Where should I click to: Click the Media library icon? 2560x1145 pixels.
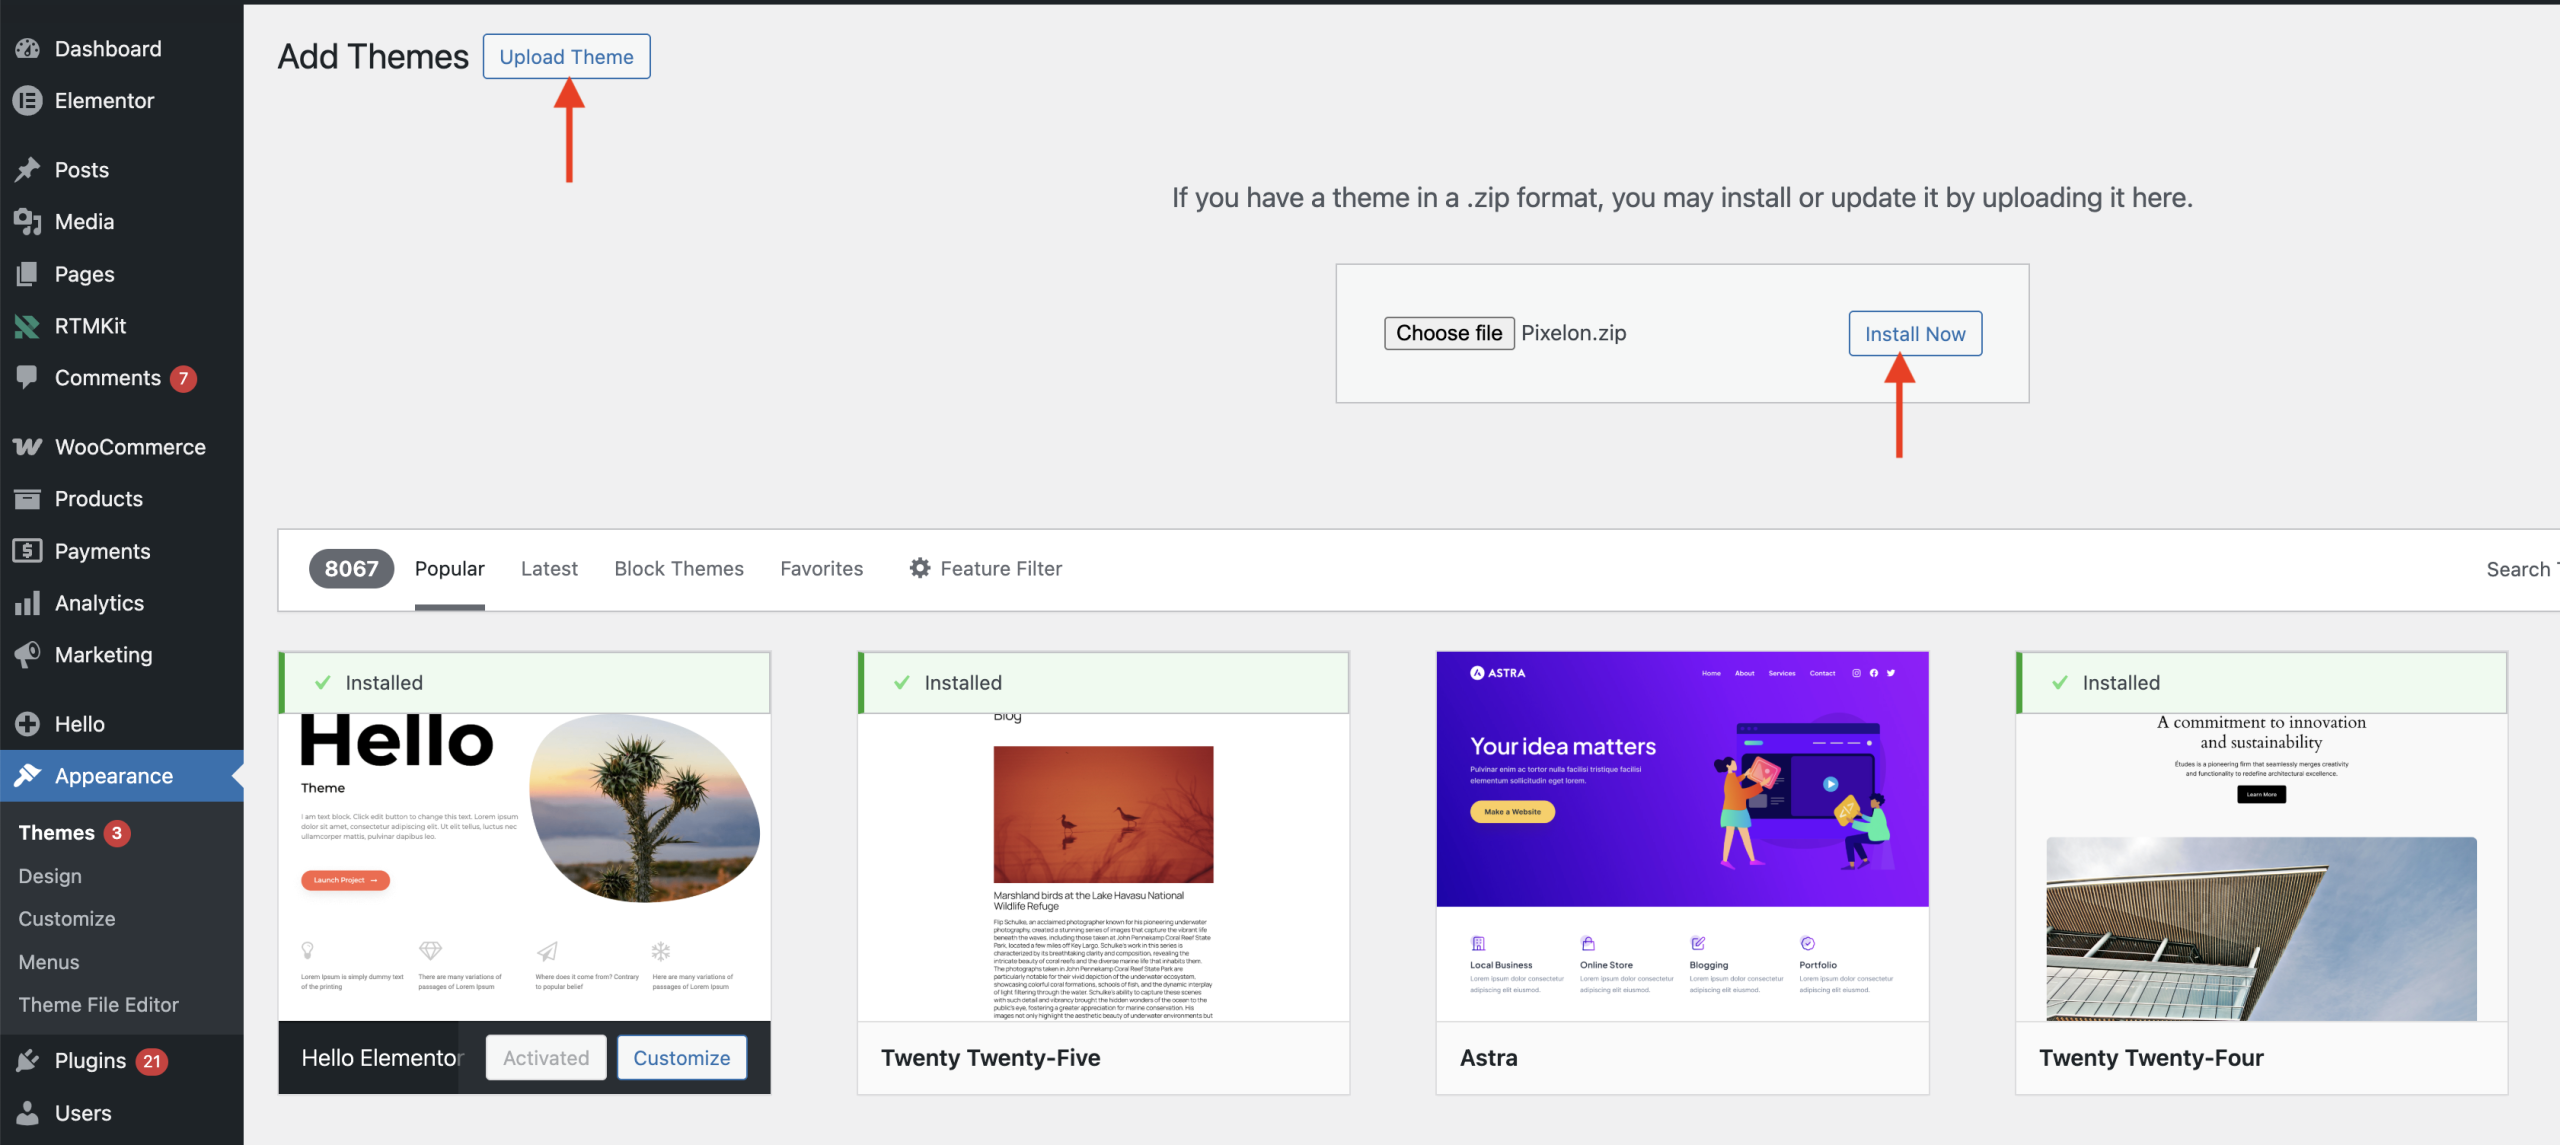[27, 222]
